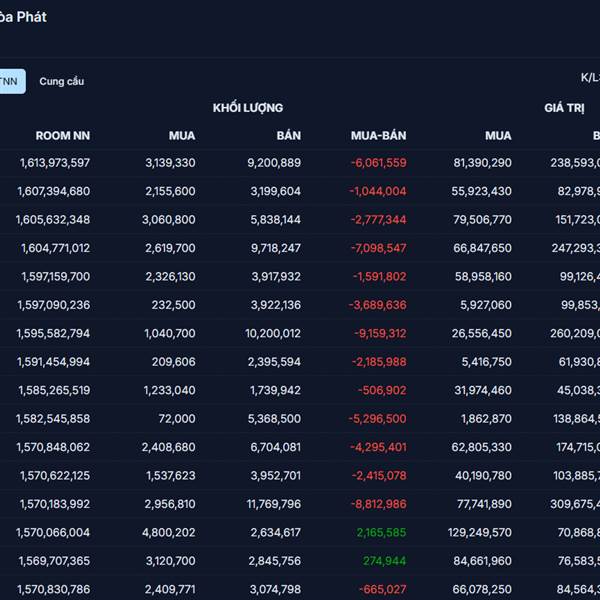Click the GIÁ TRỊ group heading
Viewport: 600px width, 600px height.
coord(564,108)
